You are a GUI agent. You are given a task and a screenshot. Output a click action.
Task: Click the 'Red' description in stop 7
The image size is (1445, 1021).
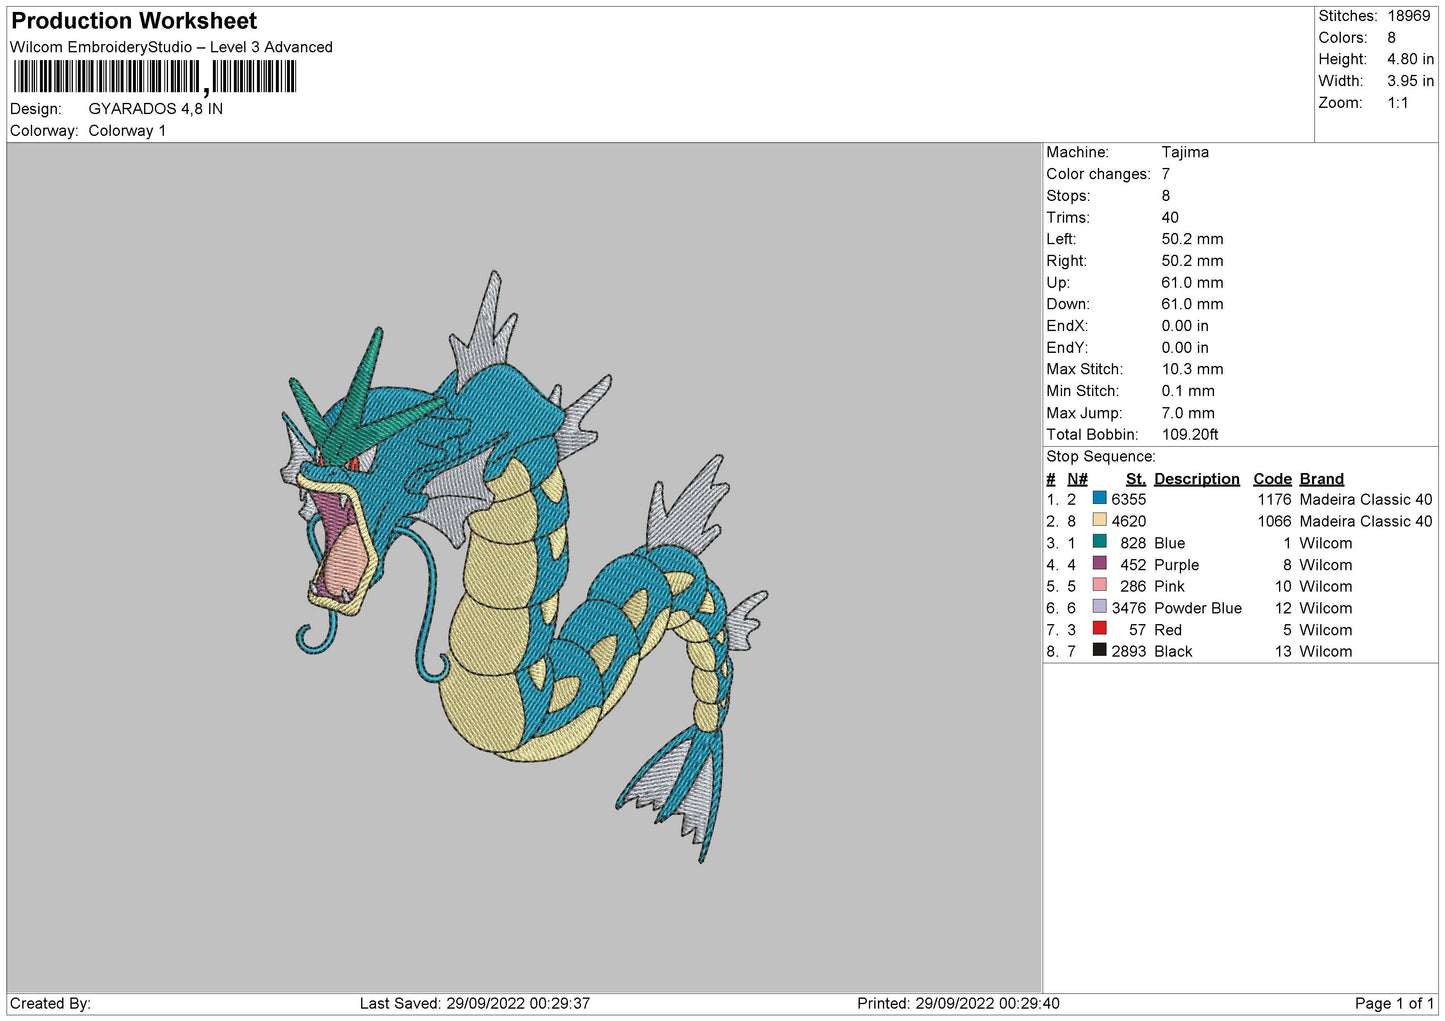point(1167,630)
